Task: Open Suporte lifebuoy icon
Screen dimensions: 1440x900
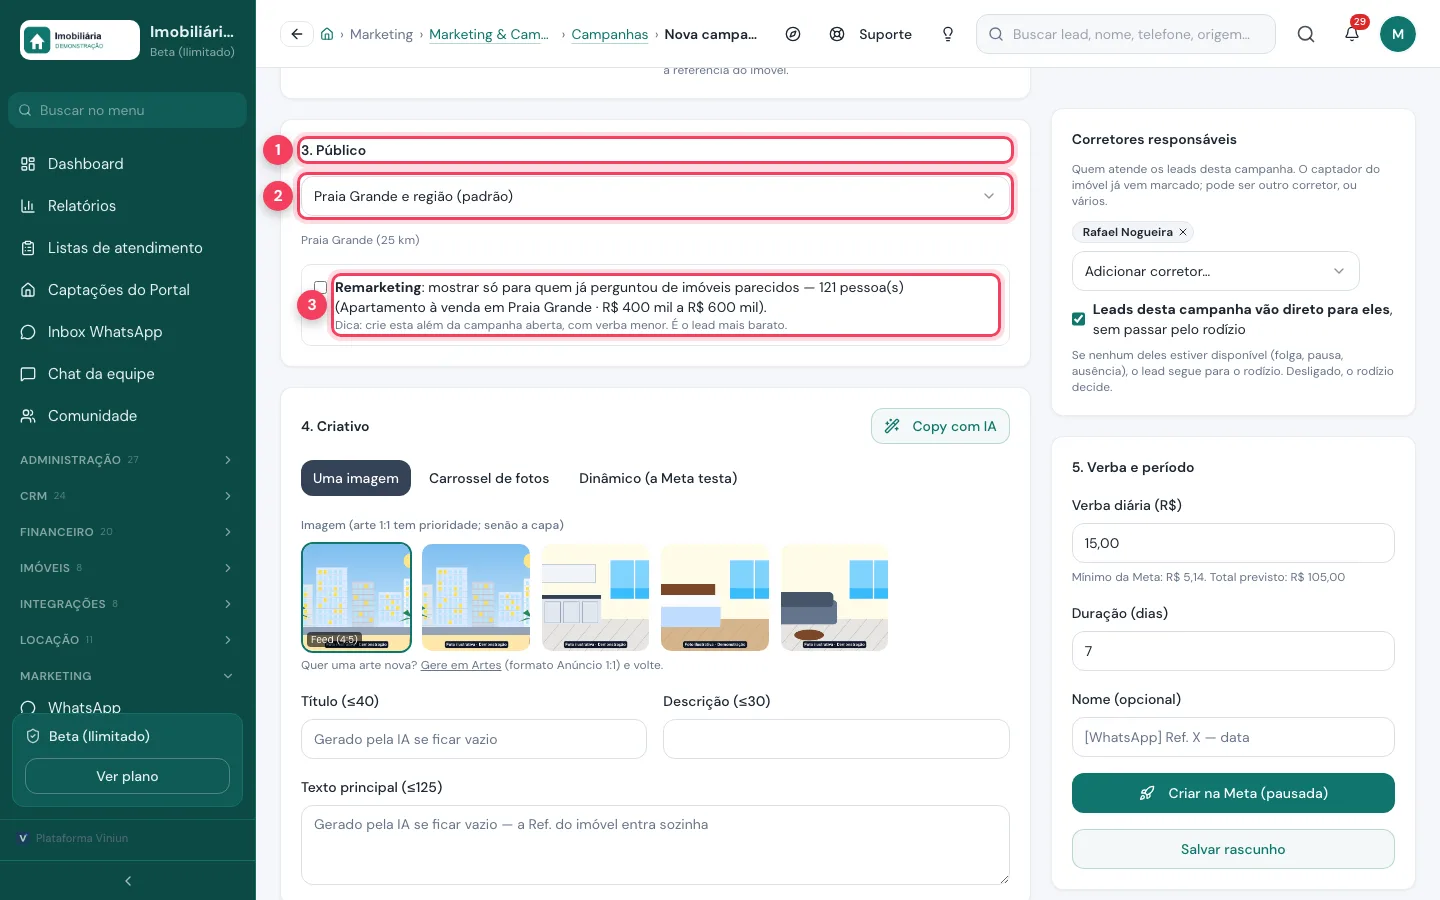Action: (x=837, y=34)
